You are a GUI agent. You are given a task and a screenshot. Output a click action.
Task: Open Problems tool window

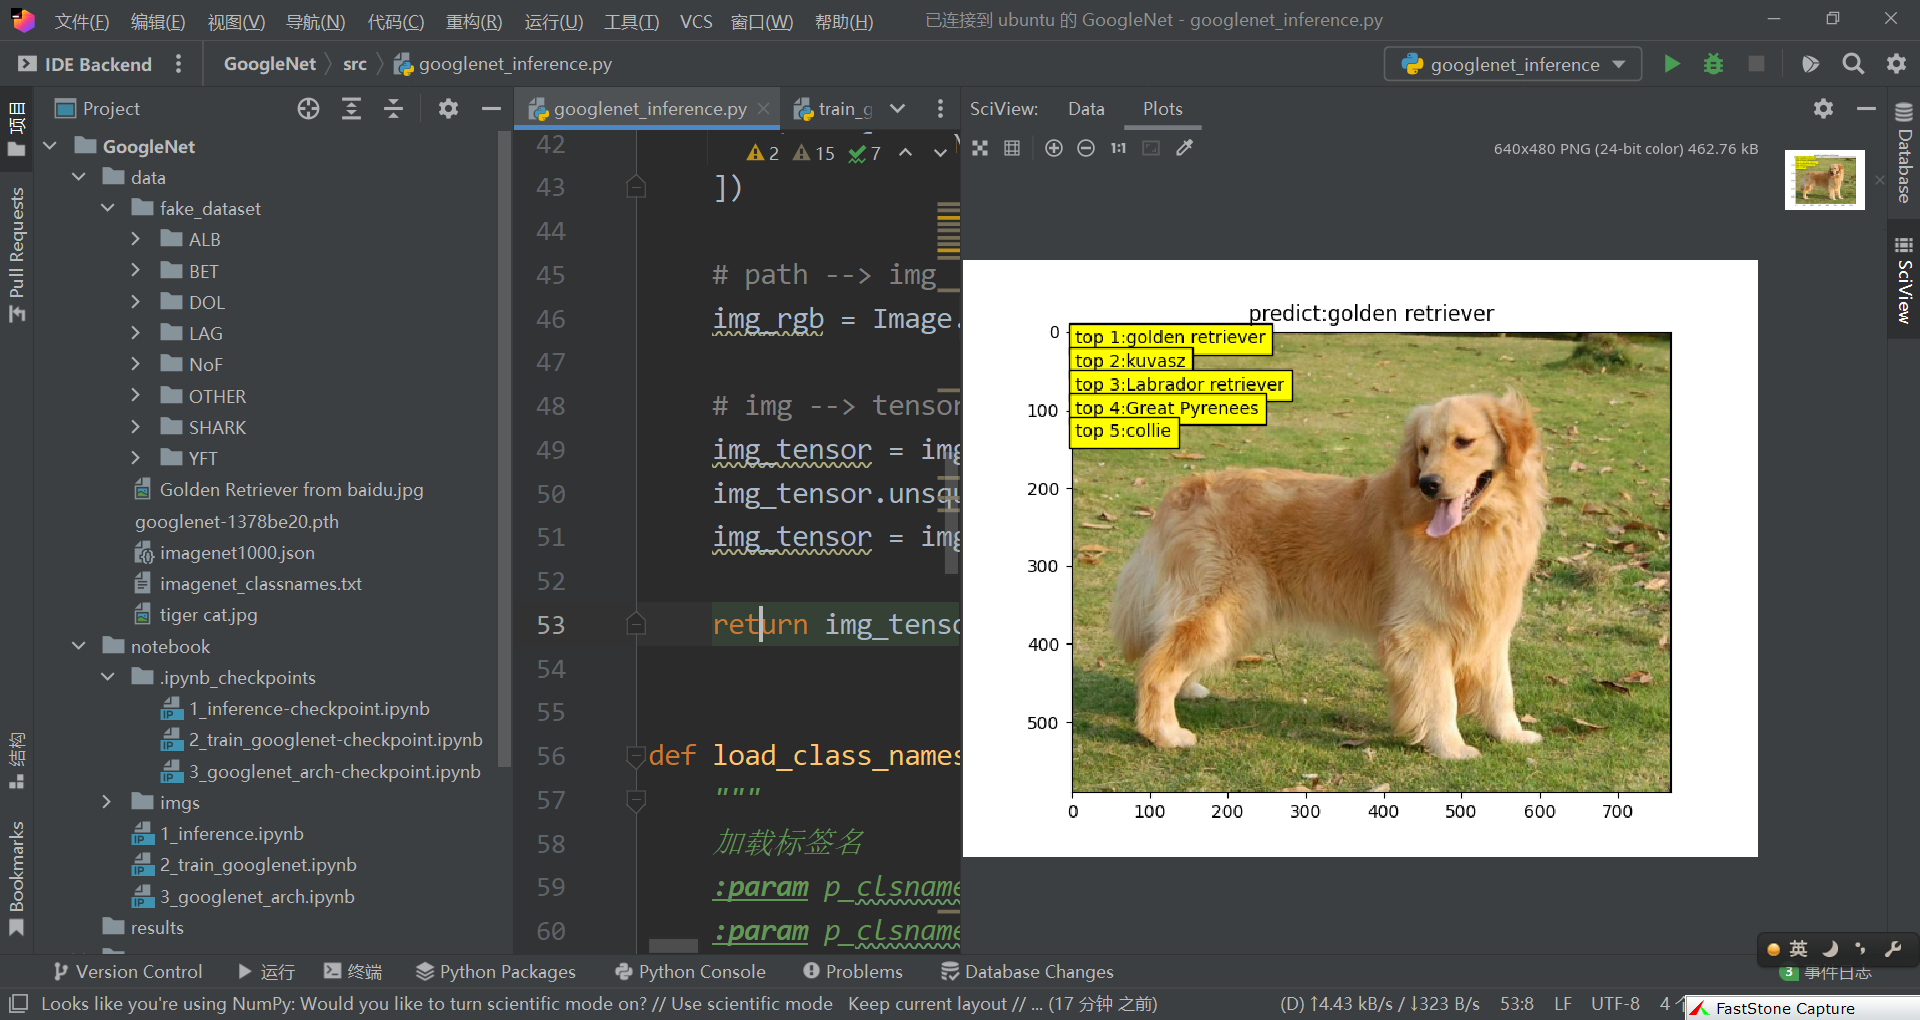pyautogui.click(x=853, y=971)
